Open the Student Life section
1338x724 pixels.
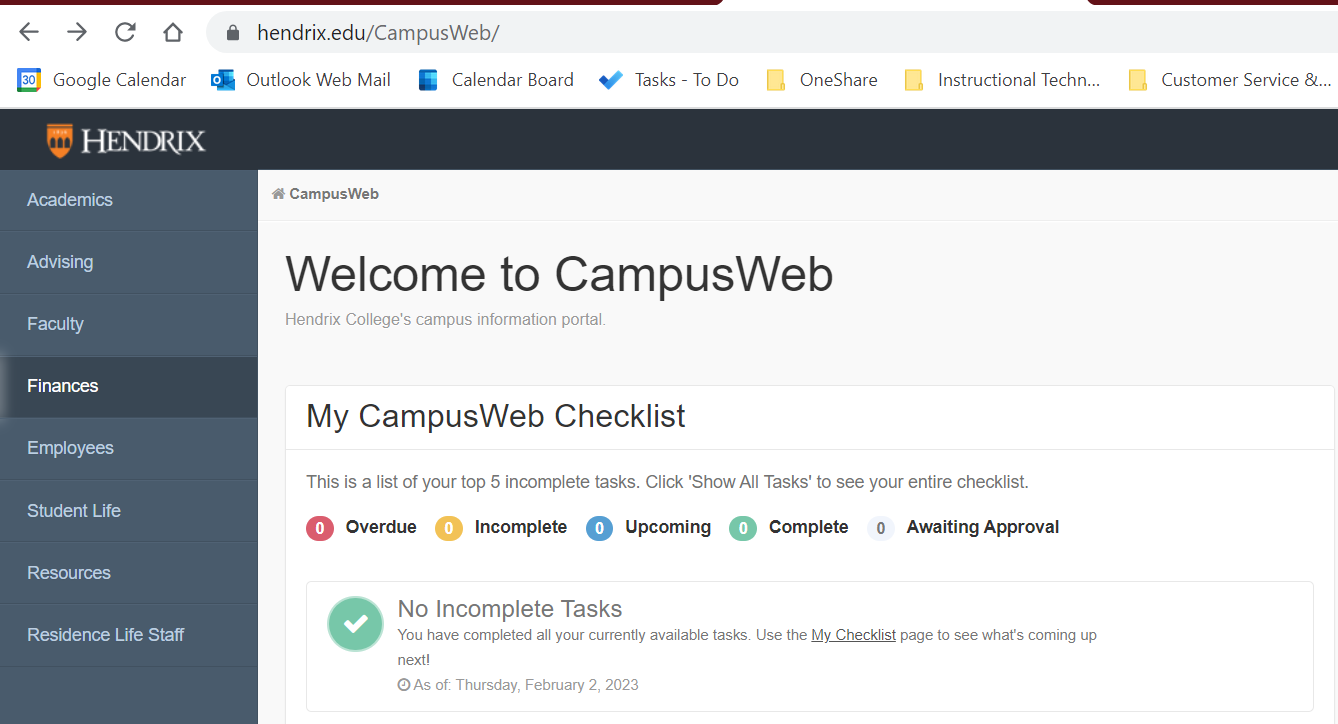pyautogui.click(x=73, y=510)
